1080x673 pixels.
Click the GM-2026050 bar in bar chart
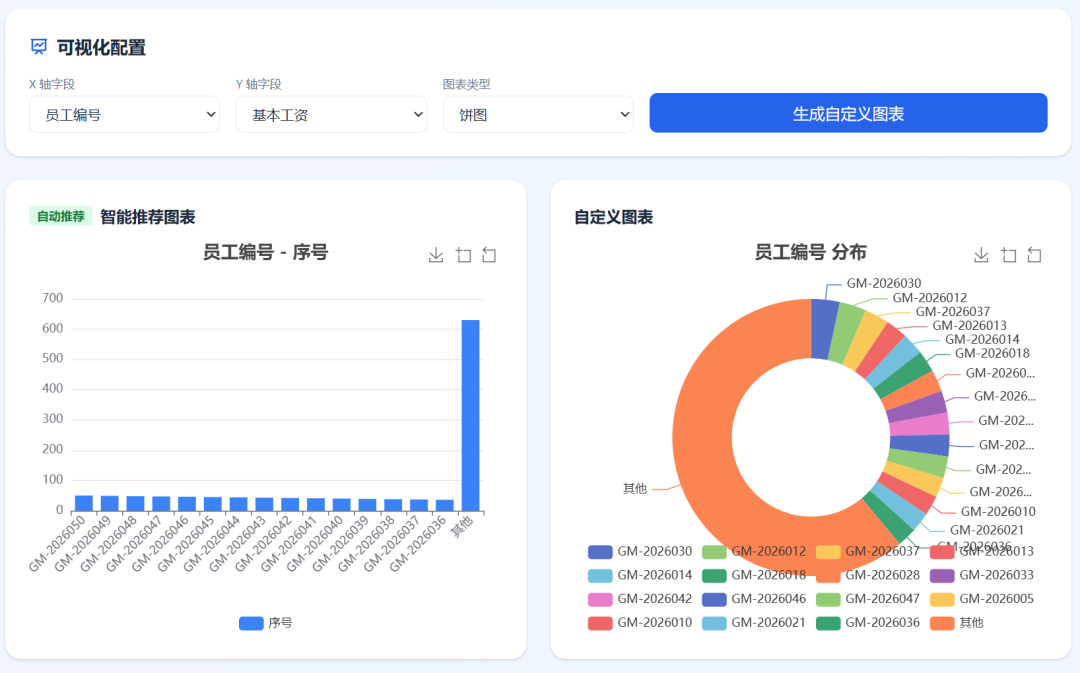84,504
